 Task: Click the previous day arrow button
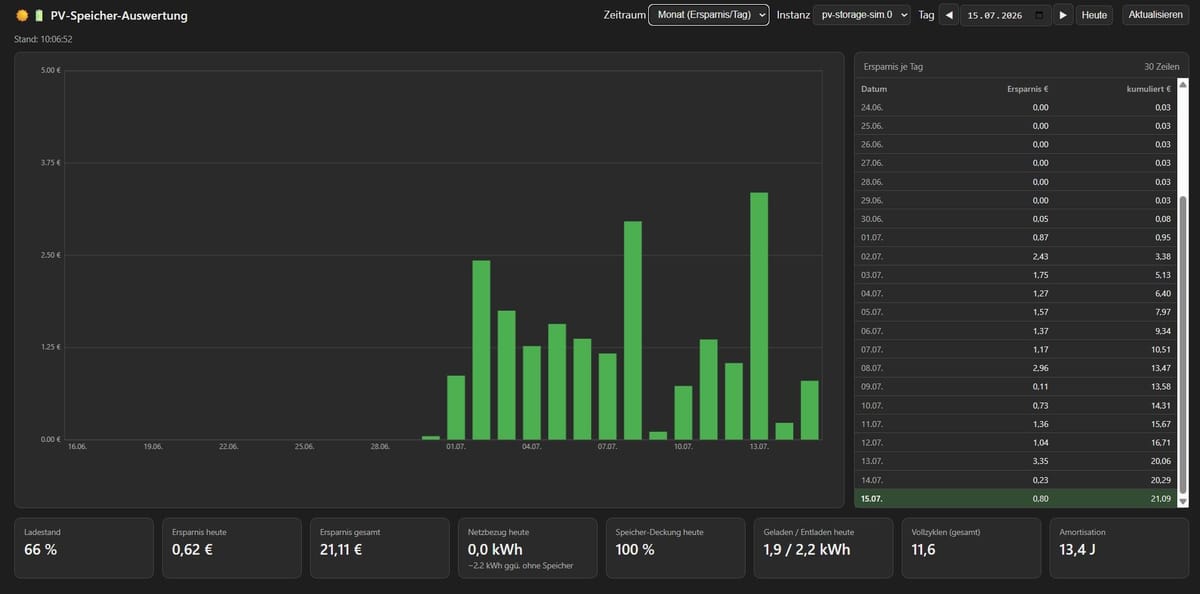[949, 15]
